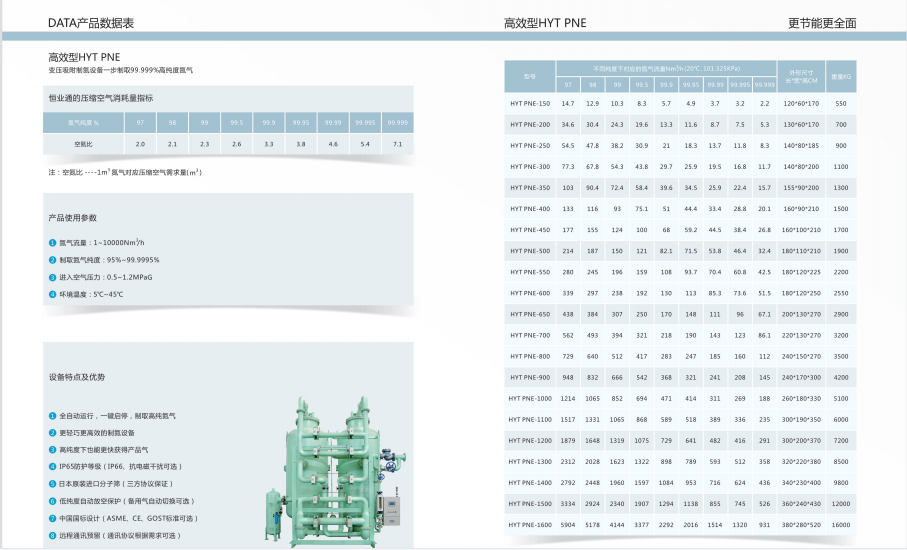Select the HYT PNE-1600 model row label
The width and height of the screenshot is (907, 550).
point(529,525)
